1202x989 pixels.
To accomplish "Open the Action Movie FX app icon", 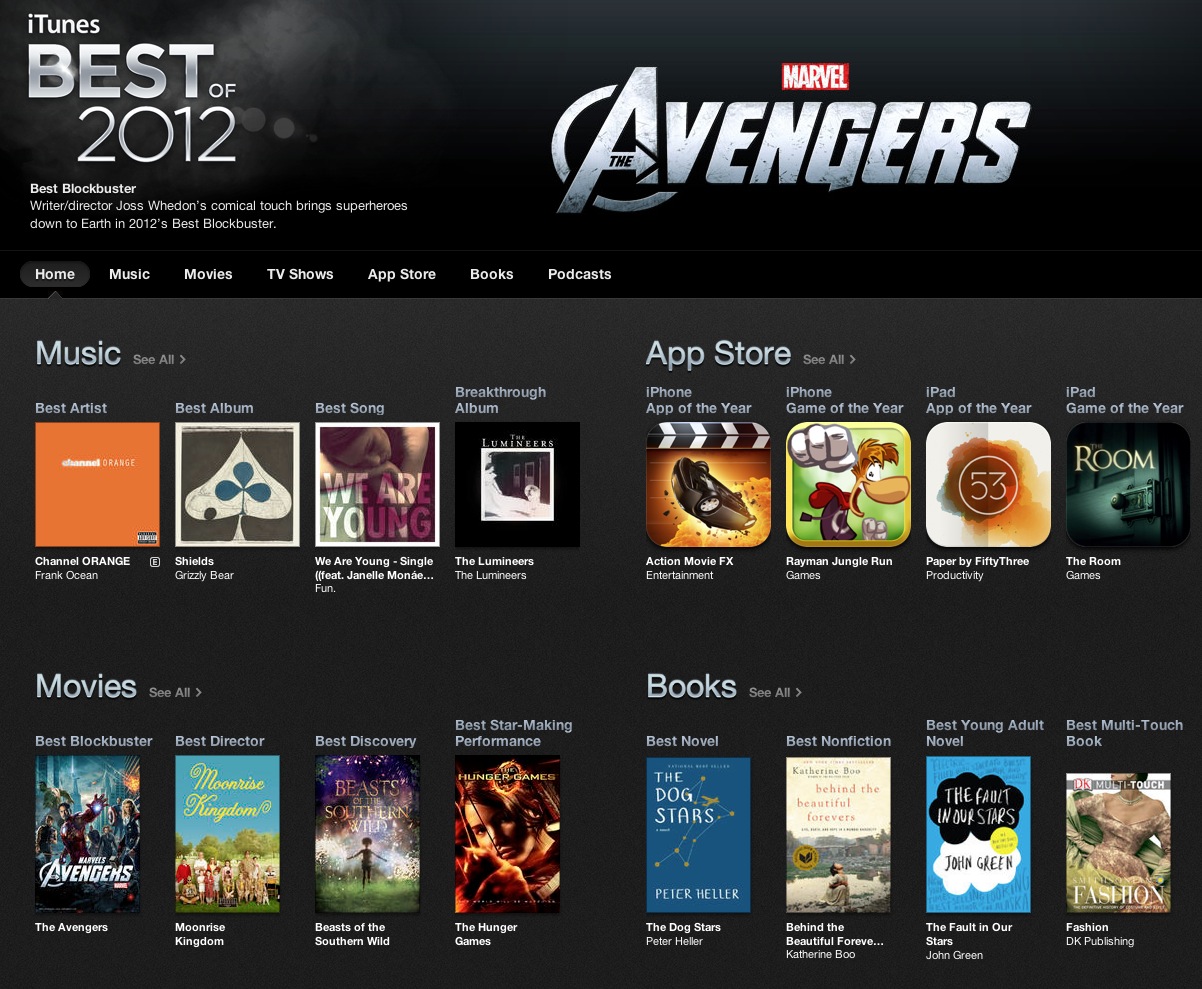I will point(708,484).
